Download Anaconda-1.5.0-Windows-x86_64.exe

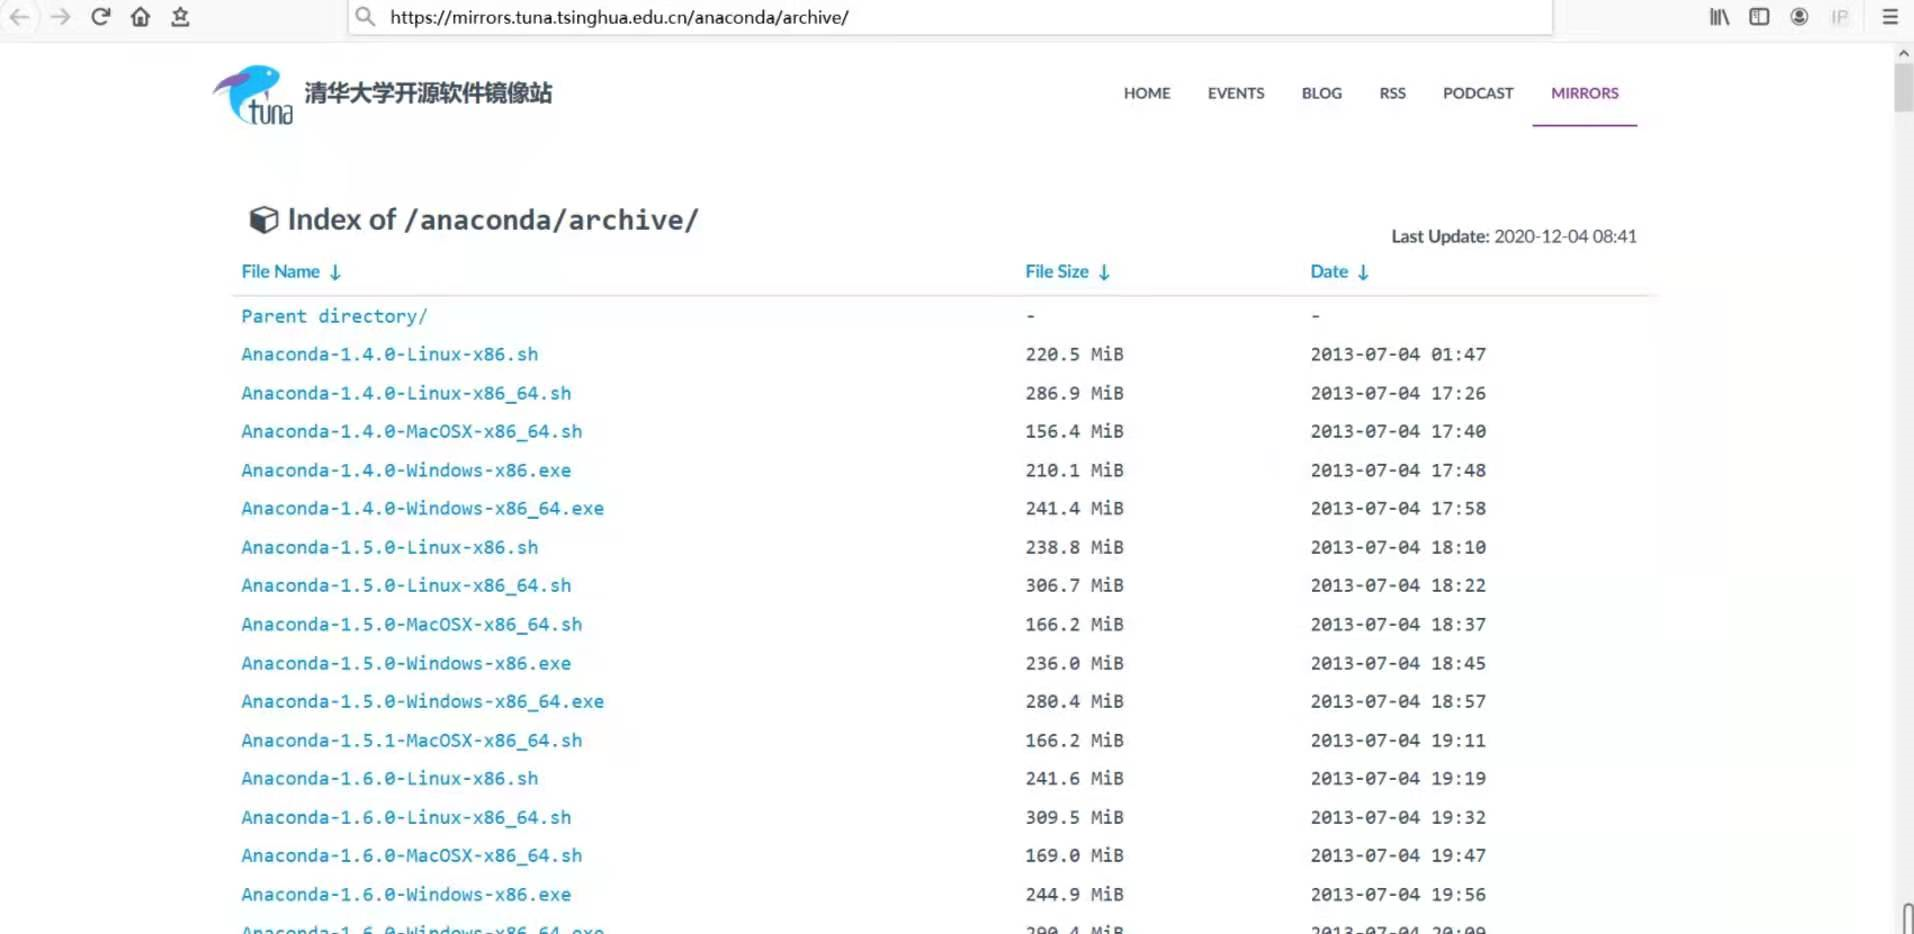pos(423,701)
